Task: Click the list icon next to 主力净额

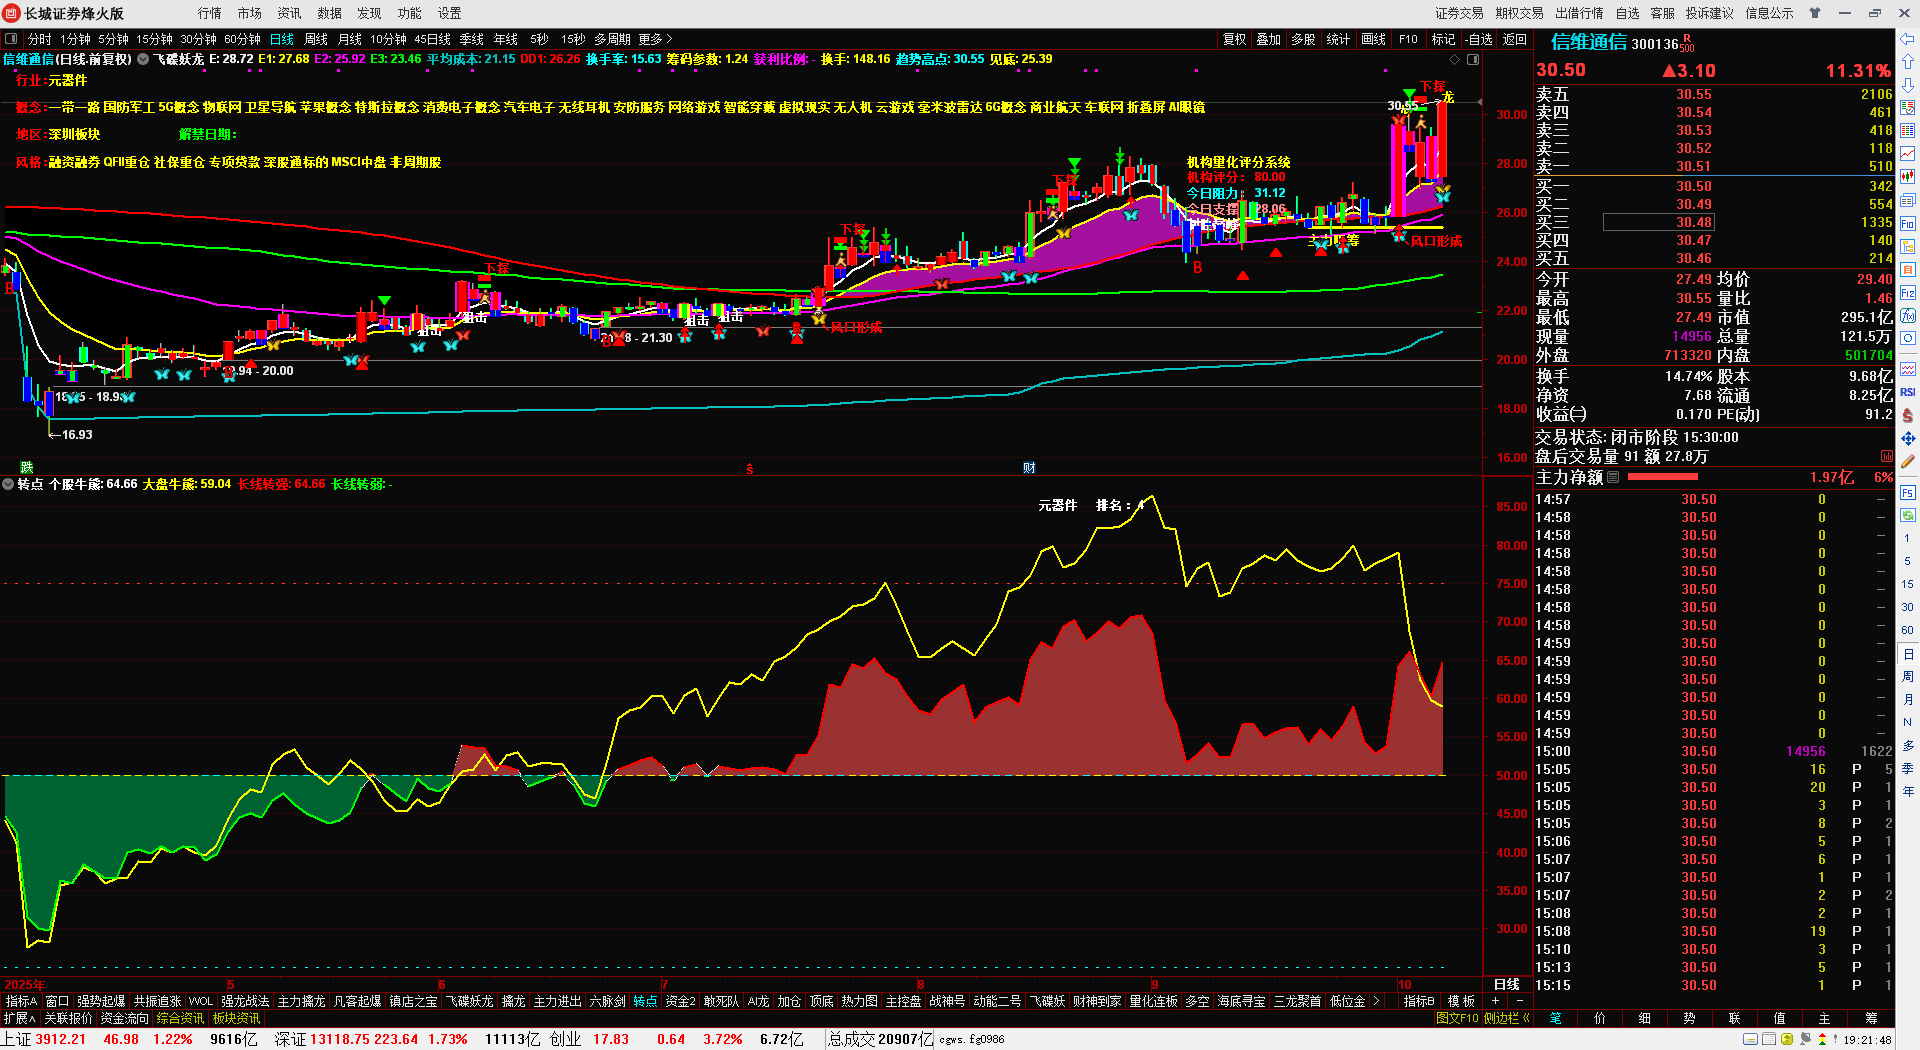Action: coord(1612,477)
